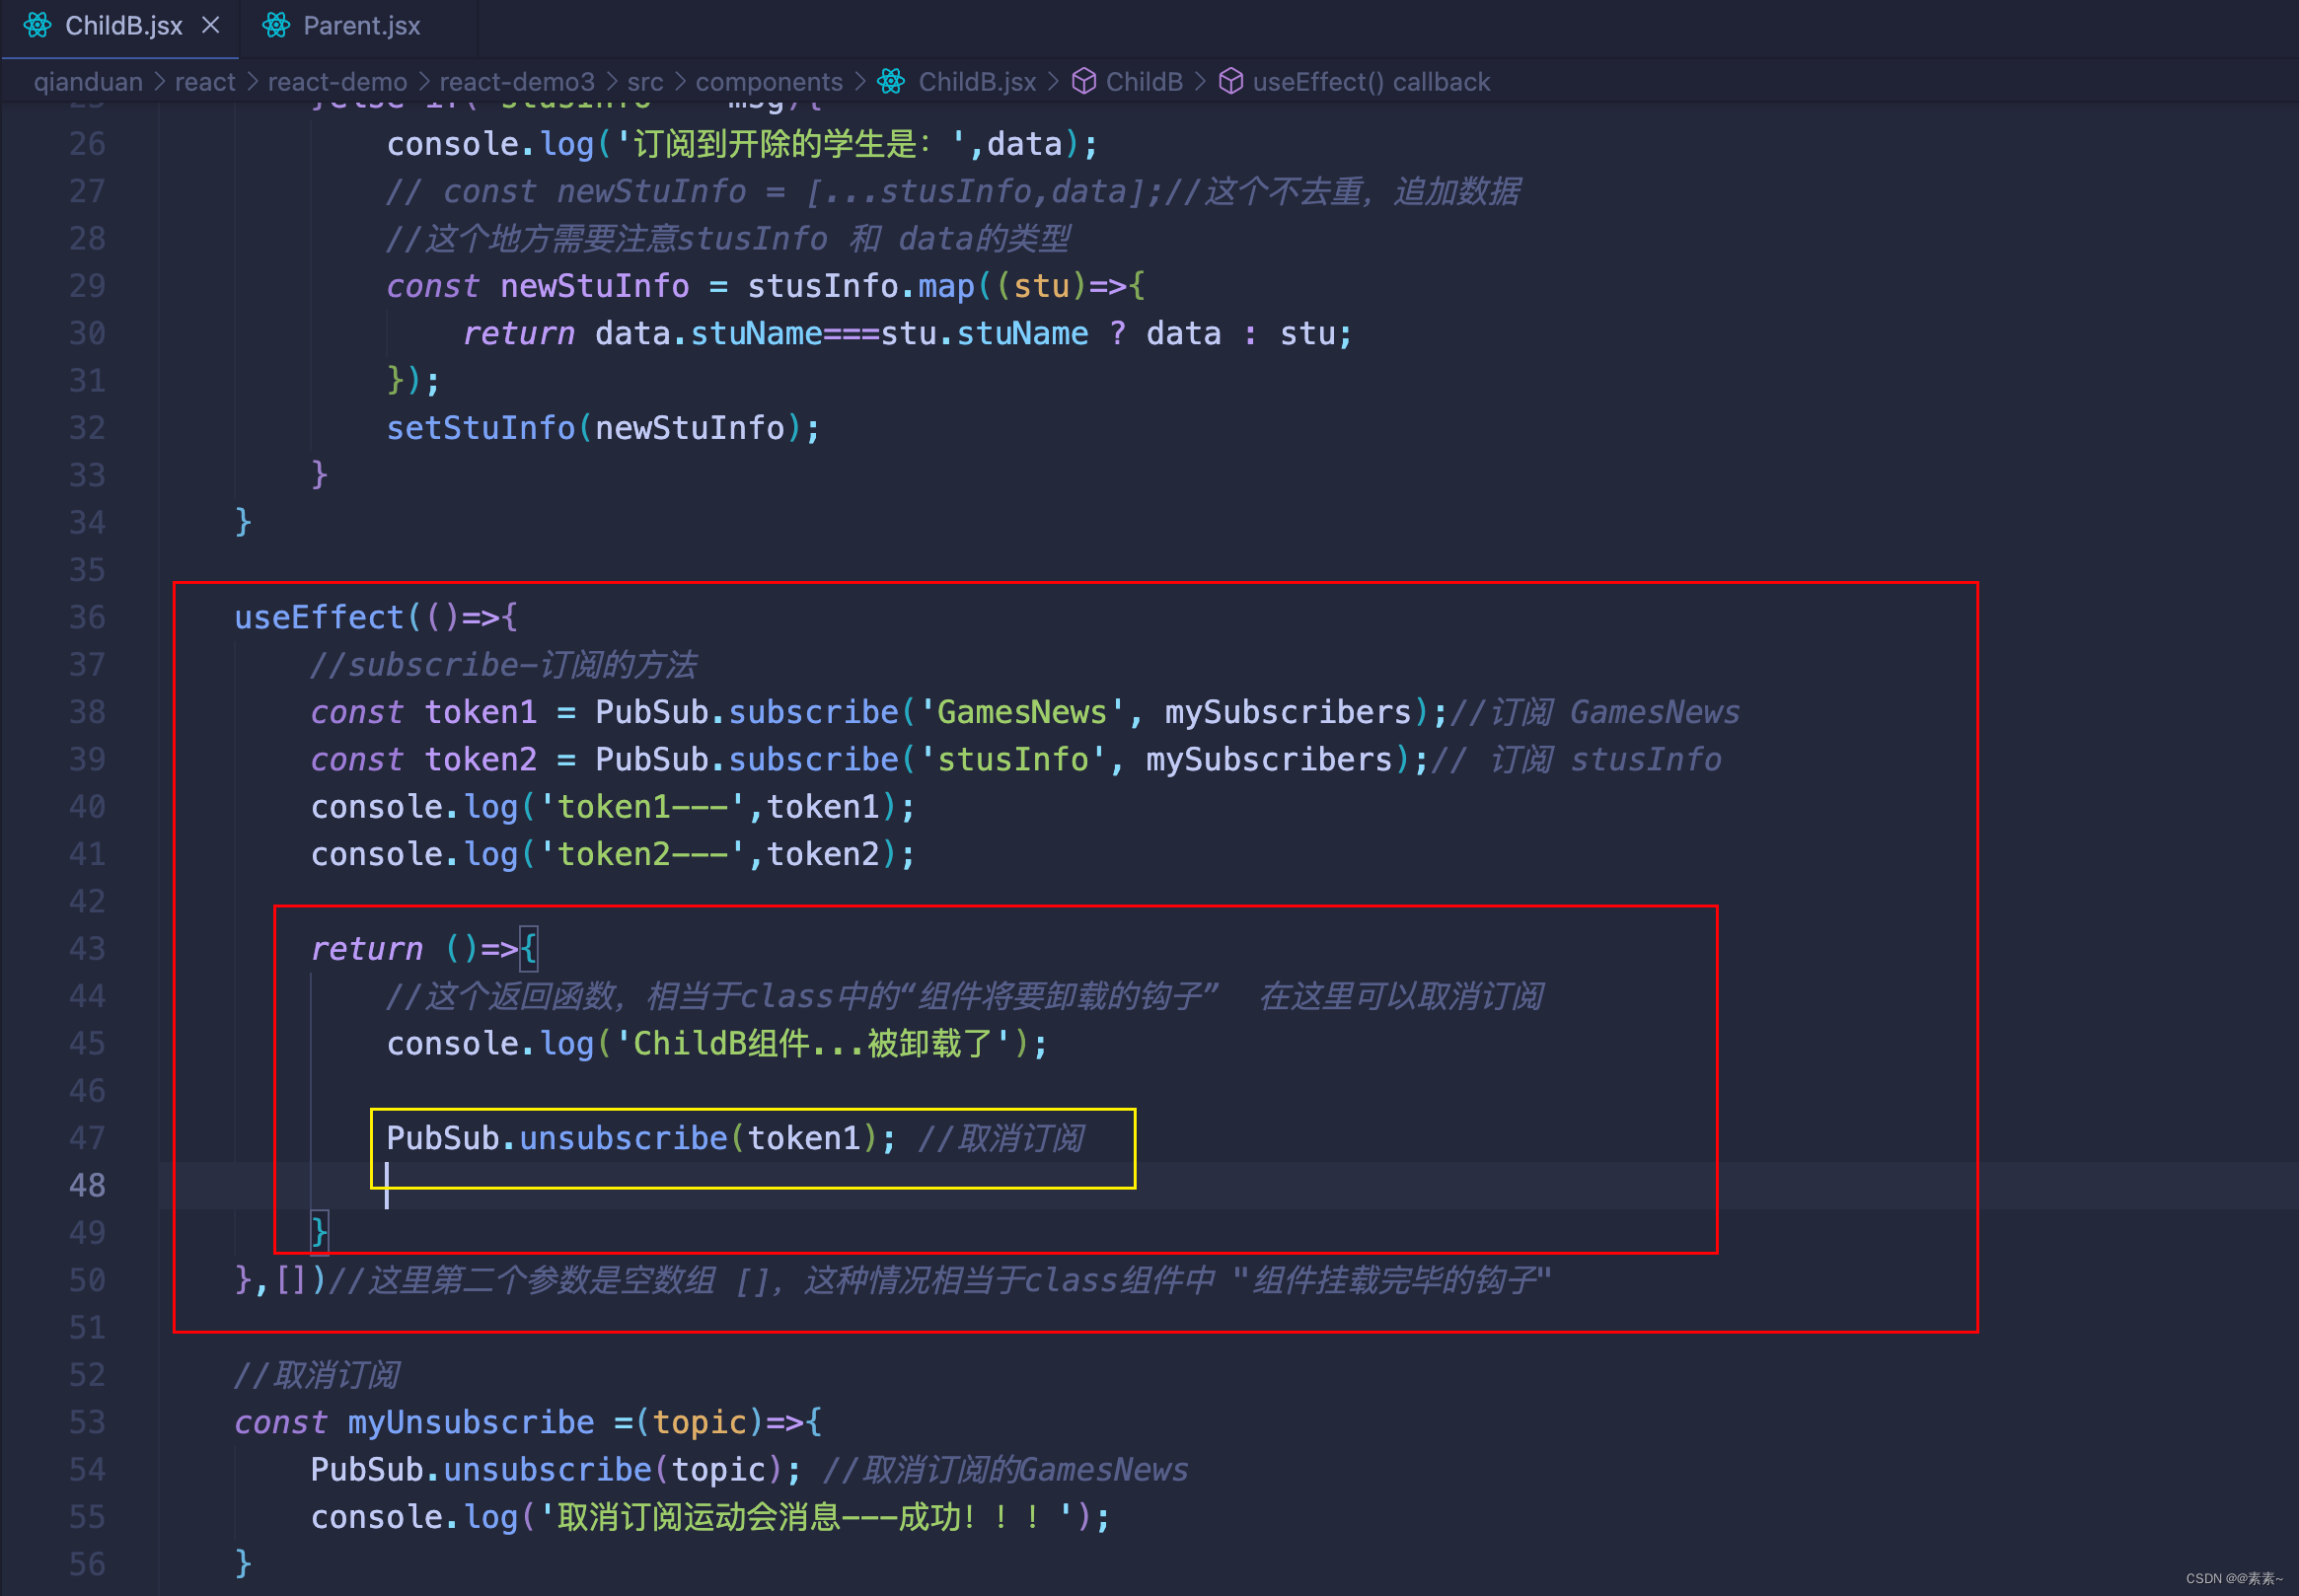This screenshot has height=1596, width=2299.
Task: Expand the components breadcrumb dropdown
Action: [768, 81]
